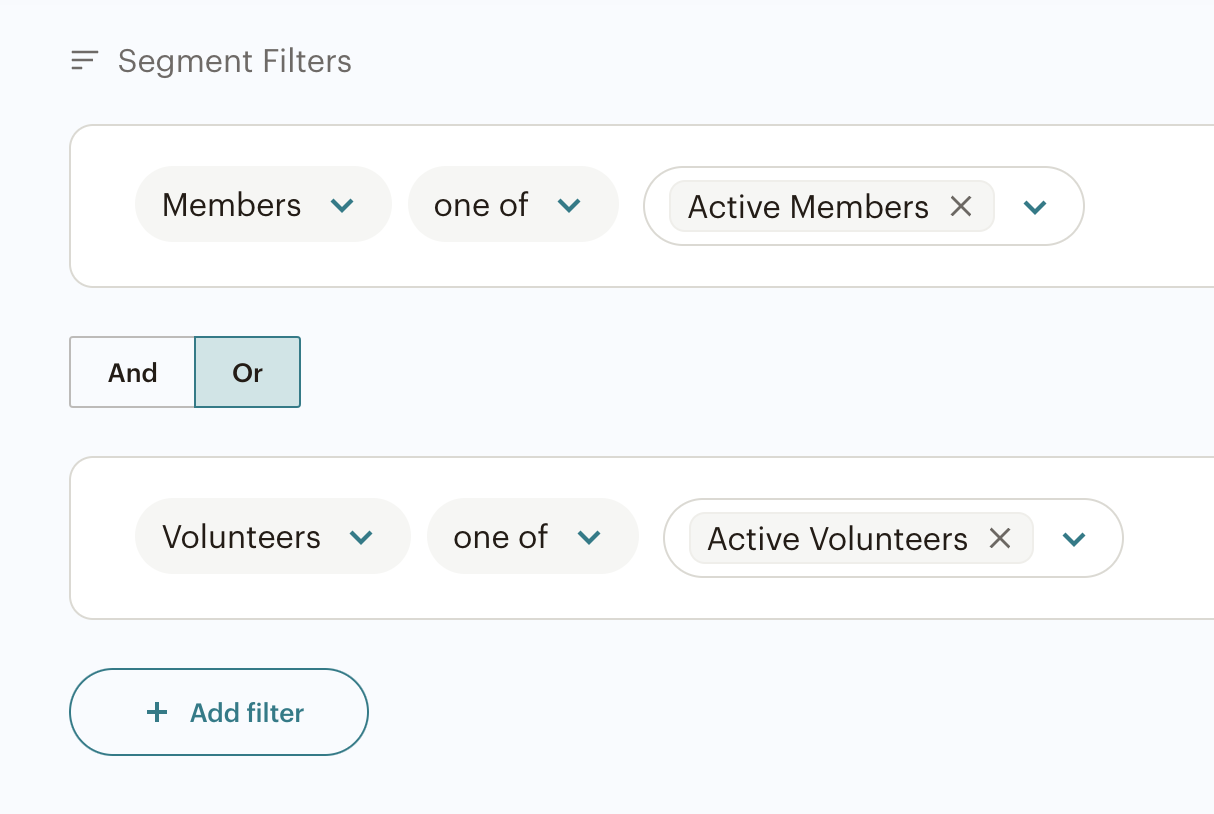
Task: Click the chevron beside the Members field
Action: pyautogui.click(x=342, y=205)
